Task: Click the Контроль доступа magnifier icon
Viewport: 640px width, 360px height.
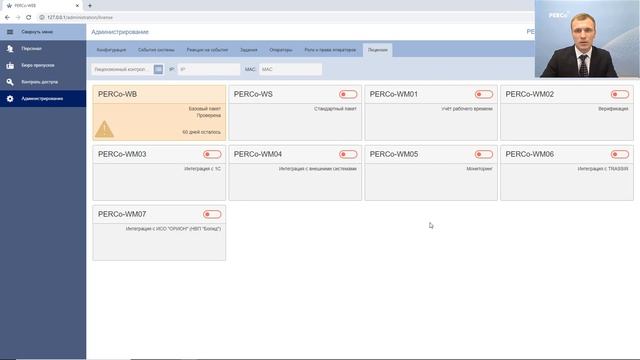Action: pyautogui.click(x=10, y=82)
